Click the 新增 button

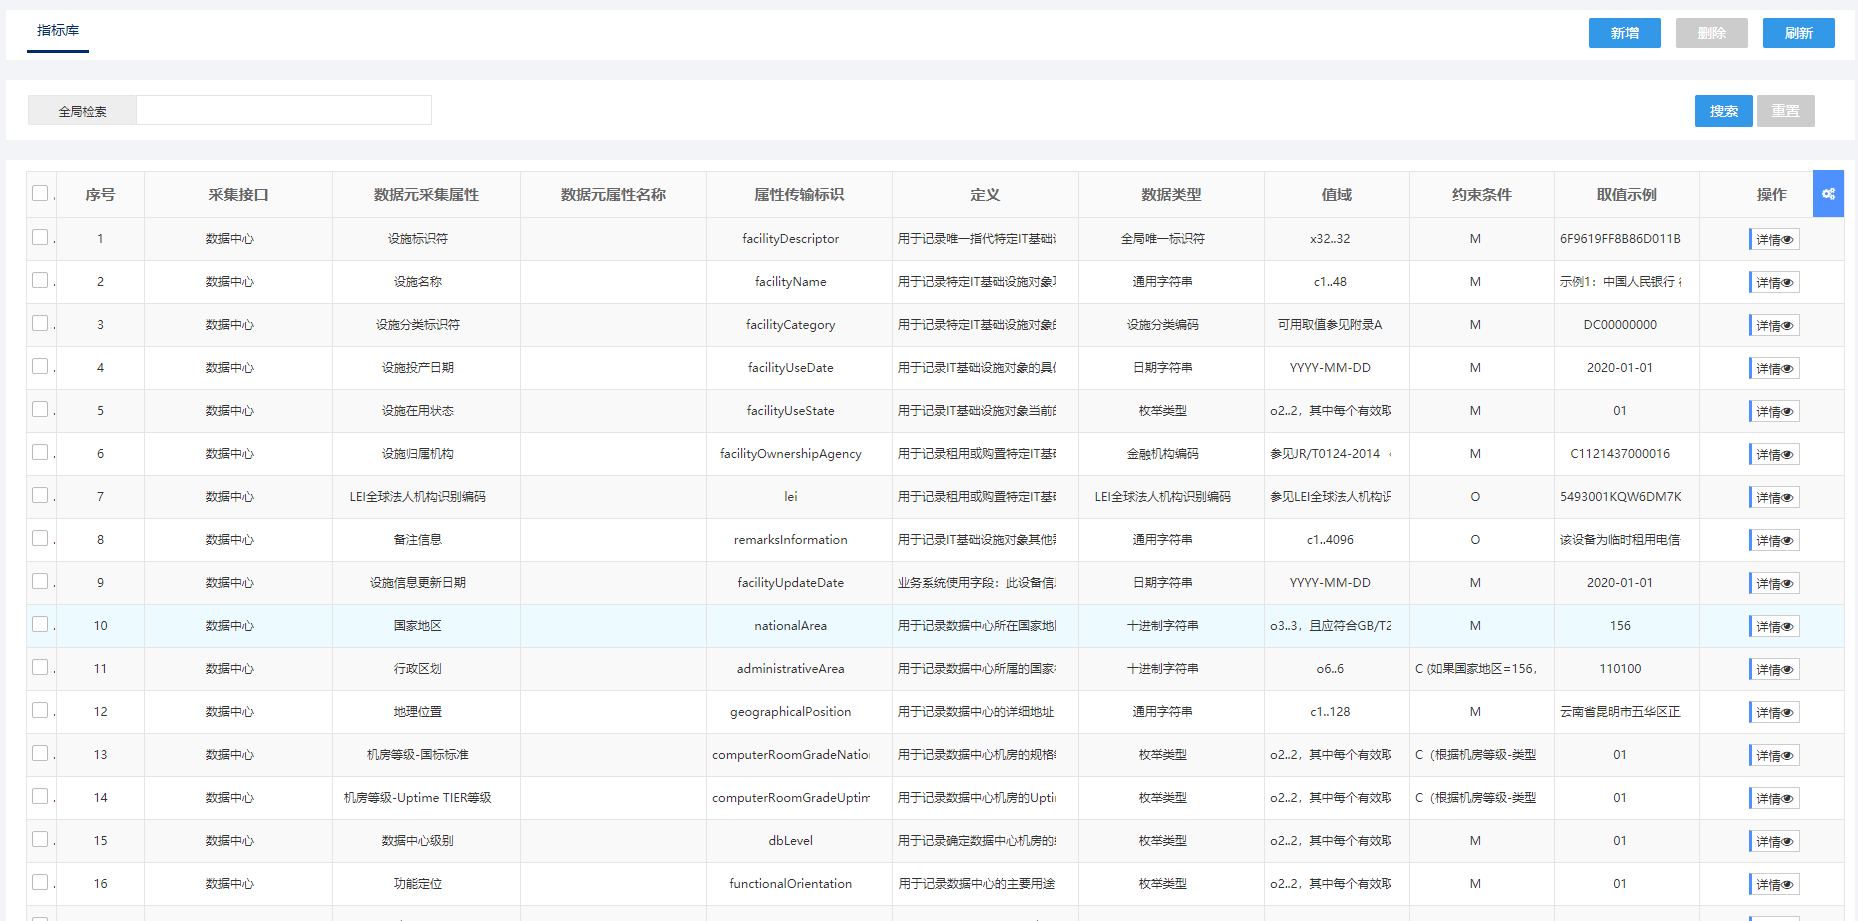pyautogui.click(x=1625, y=33)
